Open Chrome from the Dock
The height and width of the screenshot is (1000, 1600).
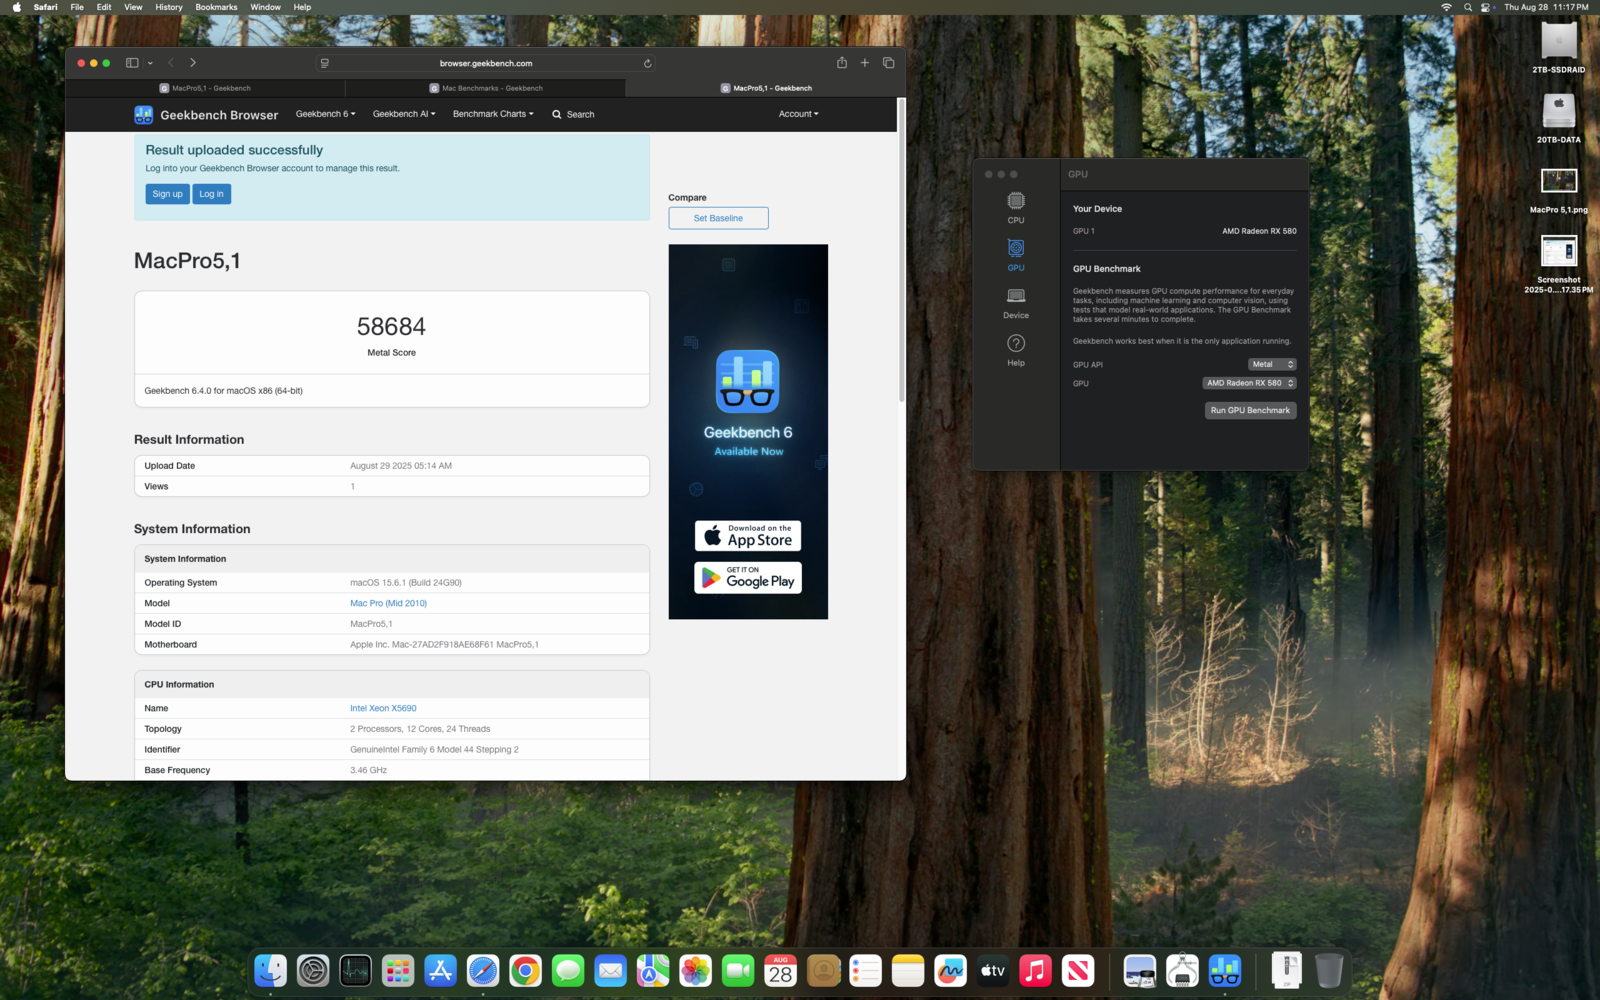pyautogui.click(x=525, y=970)
